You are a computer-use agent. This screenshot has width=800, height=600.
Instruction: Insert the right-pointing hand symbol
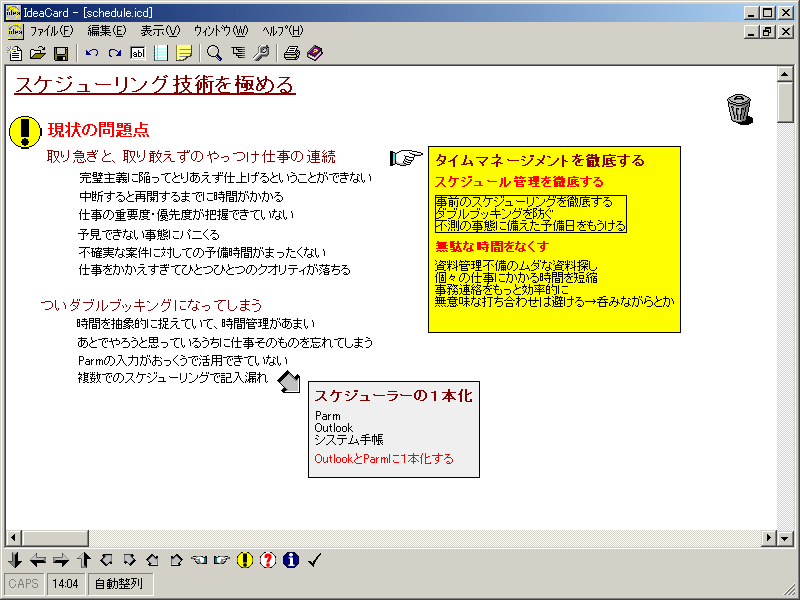click(x=222, y=560)
